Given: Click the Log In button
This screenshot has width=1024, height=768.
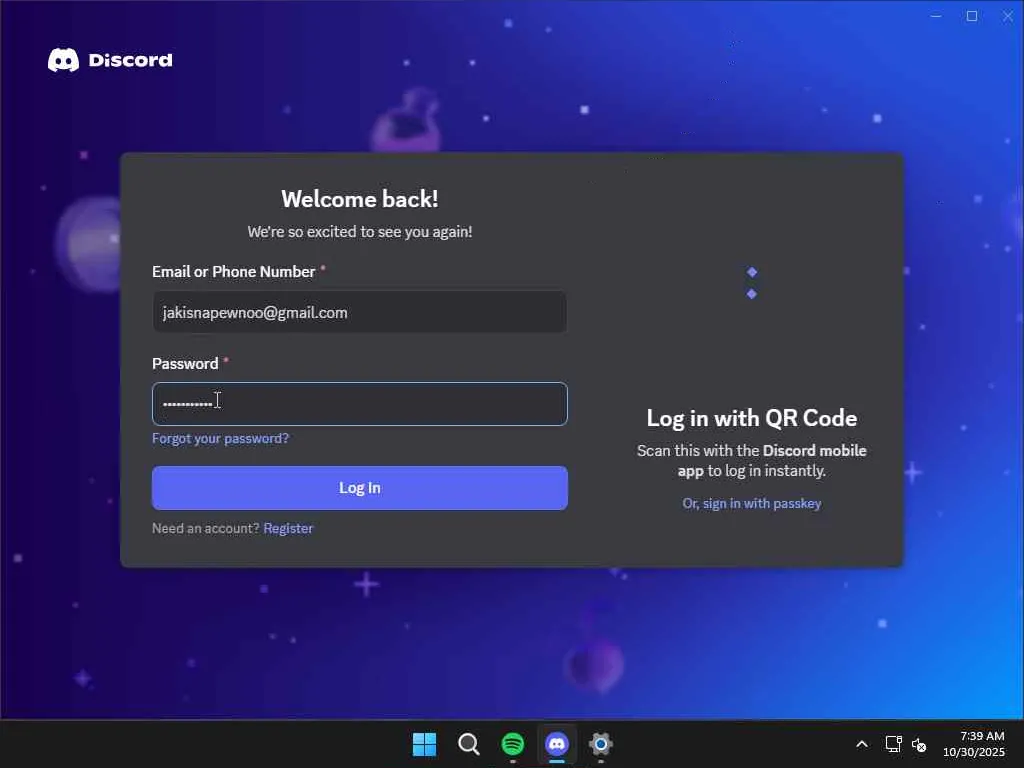Looking at the screenshot, I should coord(360,488).
